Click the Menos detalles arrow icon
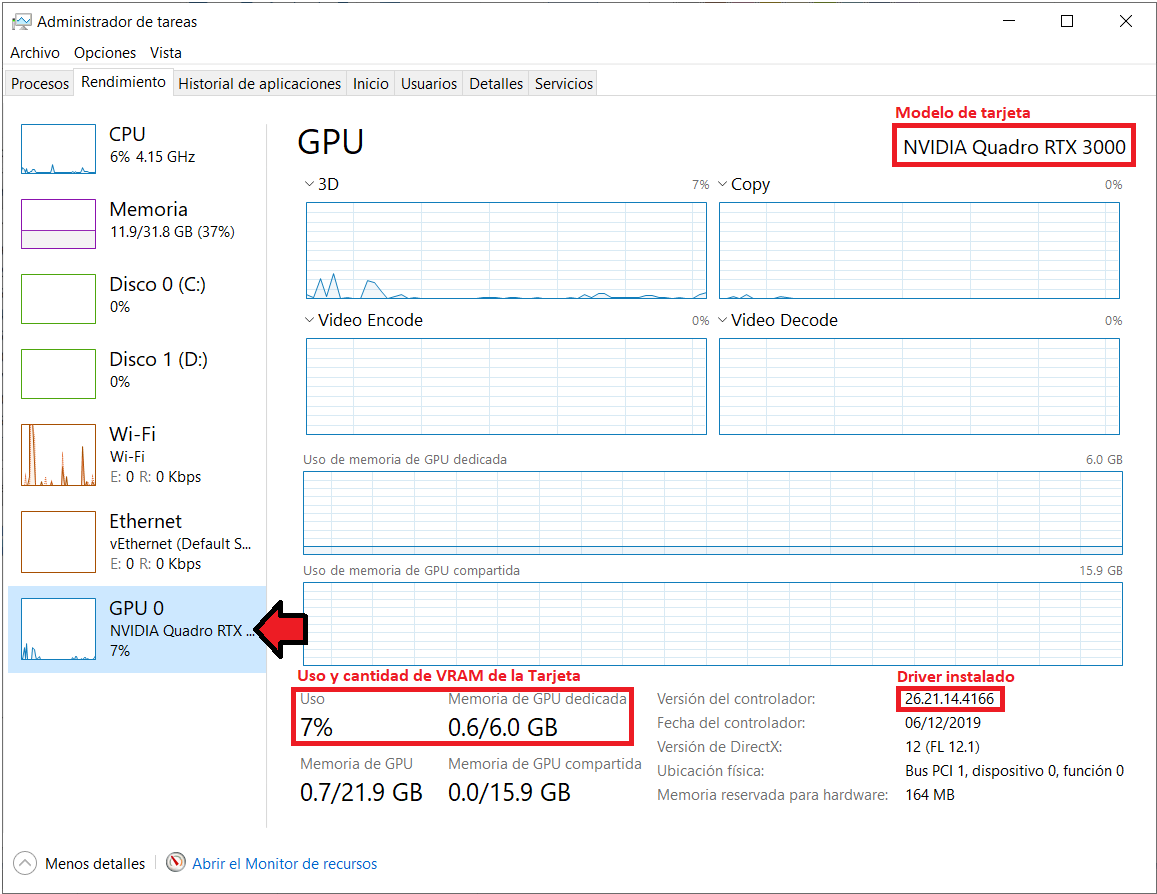 point(24,863)
